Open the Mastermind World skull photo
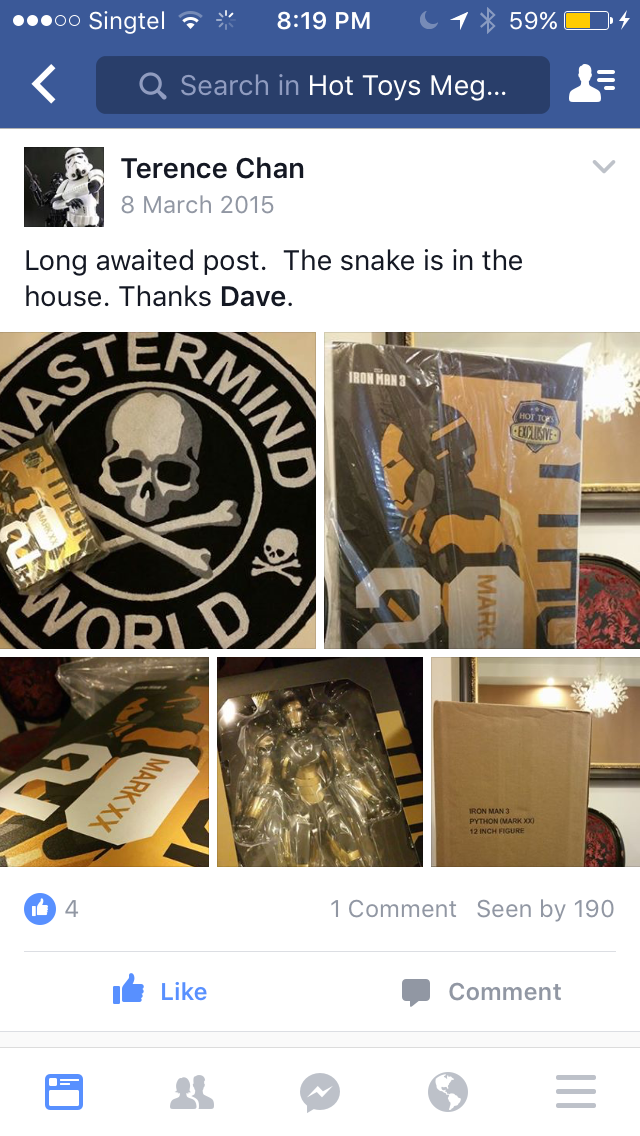 (x=158, y=490)
